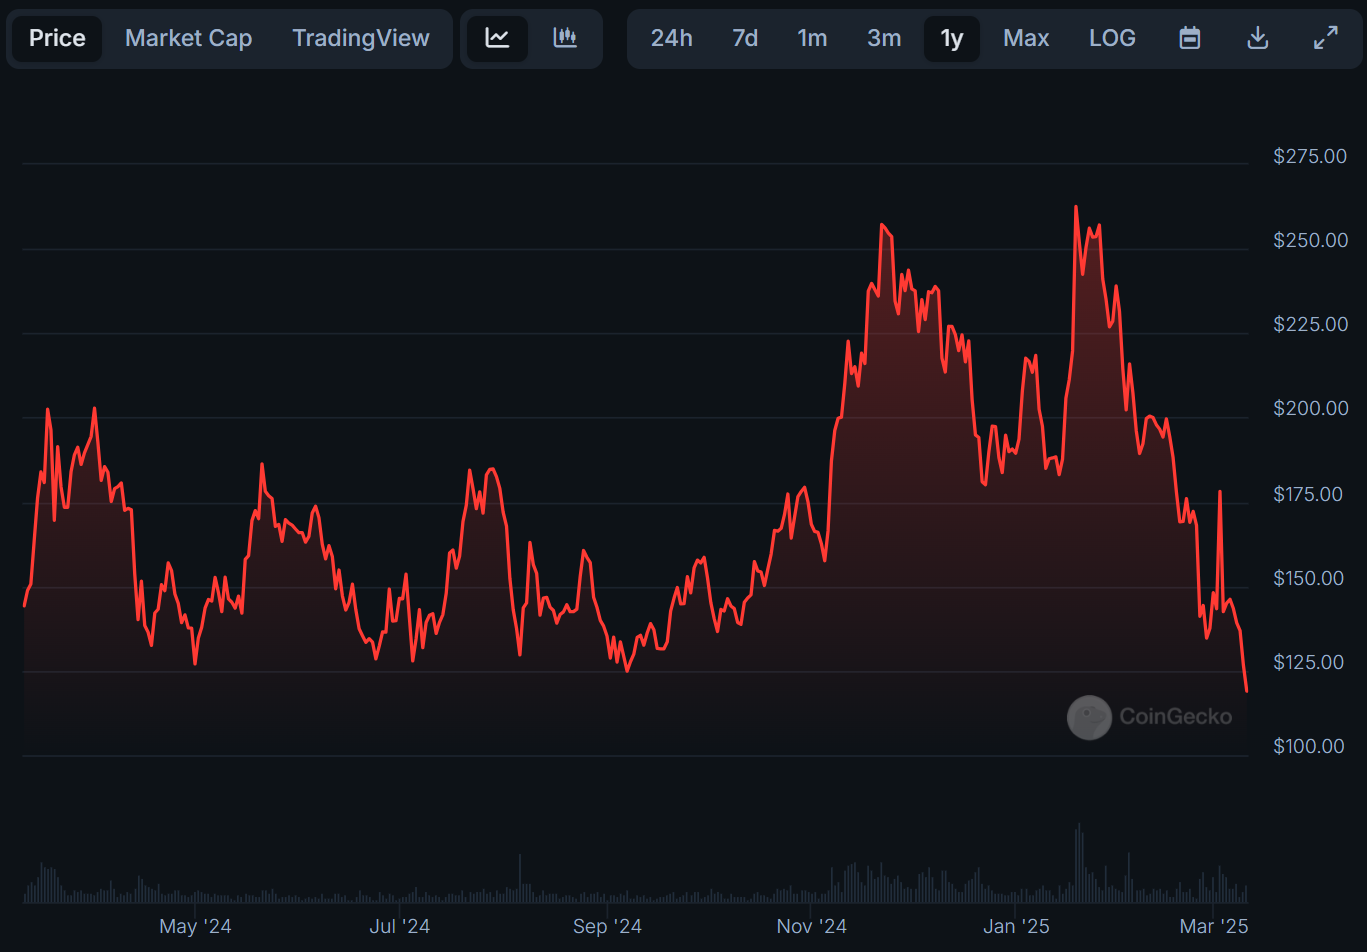The height and width of the screenshot is (952, 1367).
Task: Show the Max time range
Action: tap(1026, 38)
